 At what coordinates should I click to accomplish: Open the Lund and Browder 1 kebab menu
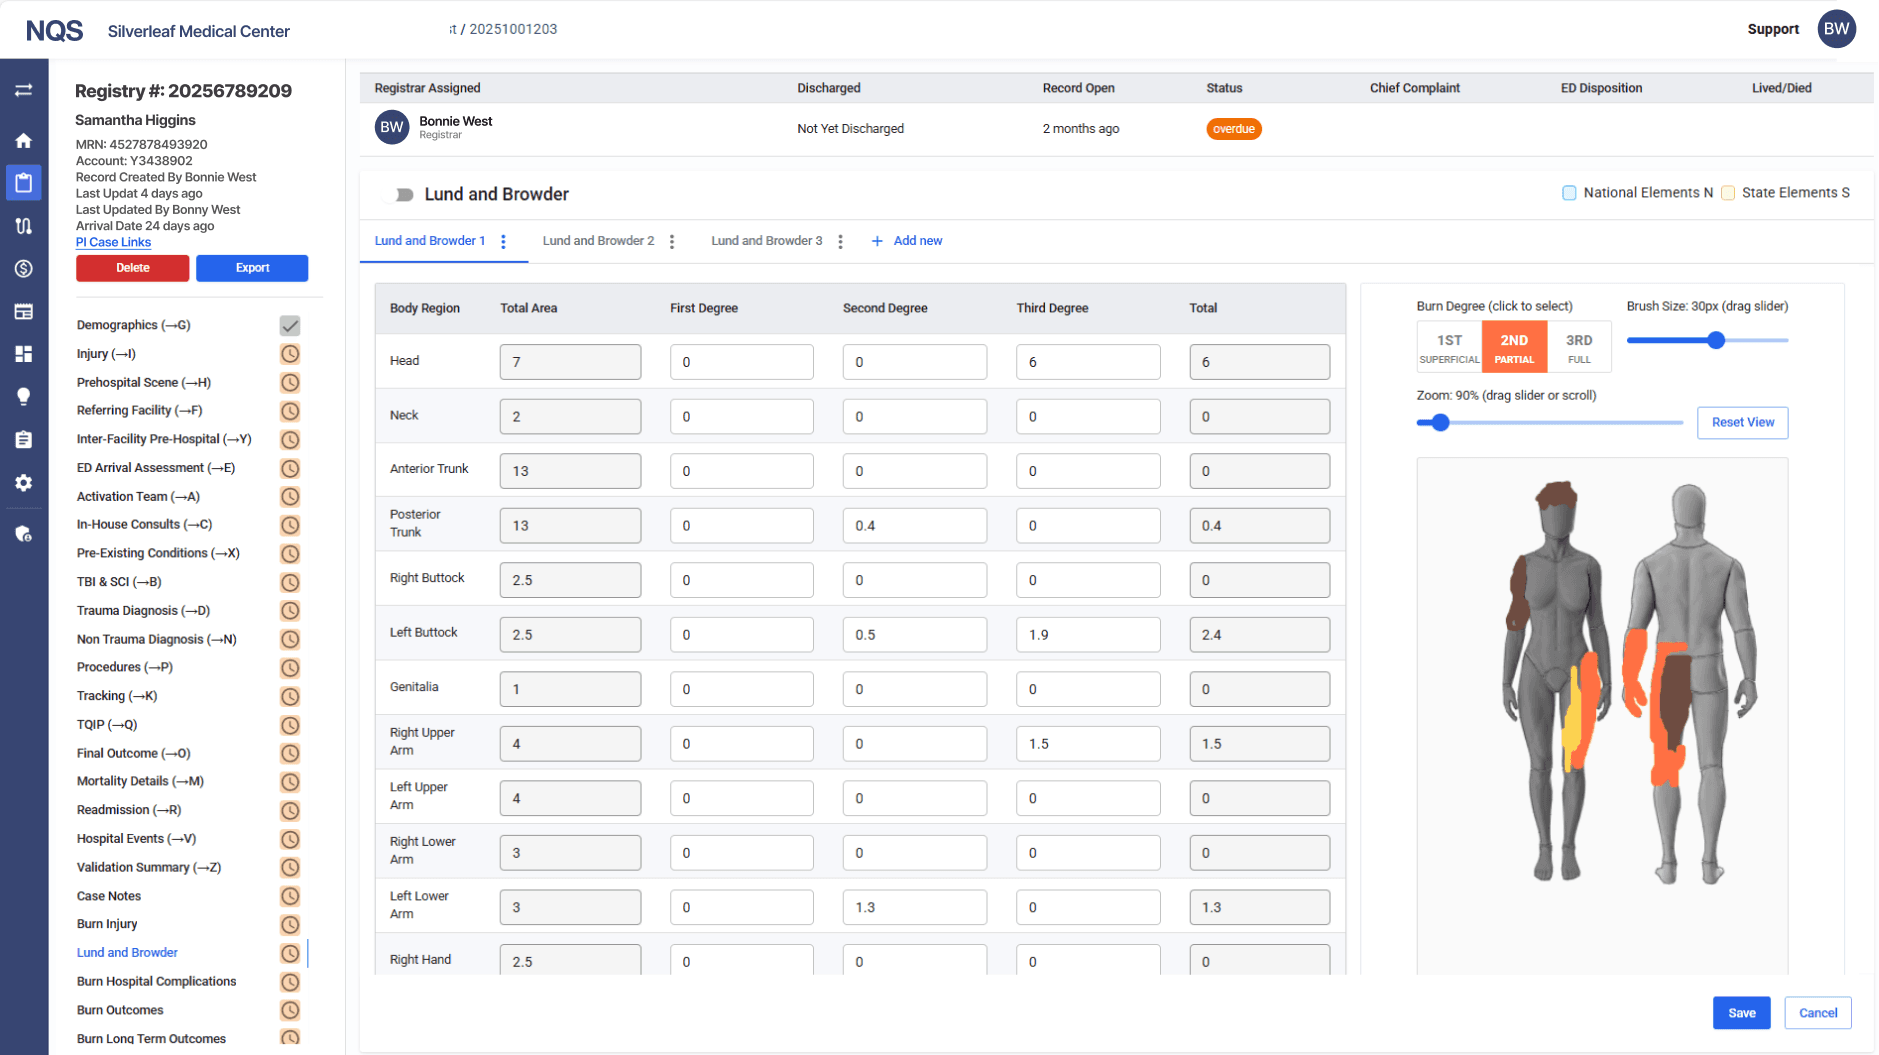pos(503,241)
